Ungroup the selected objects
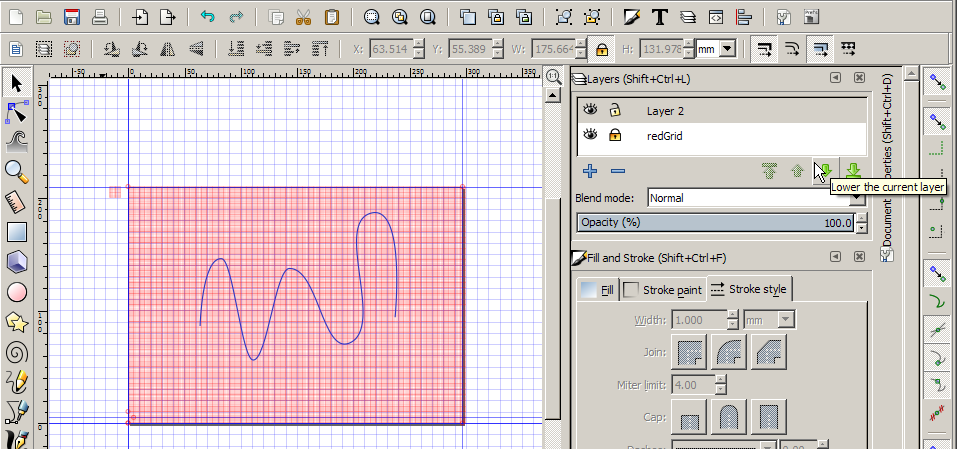957x449 pixels. [591, 16]
